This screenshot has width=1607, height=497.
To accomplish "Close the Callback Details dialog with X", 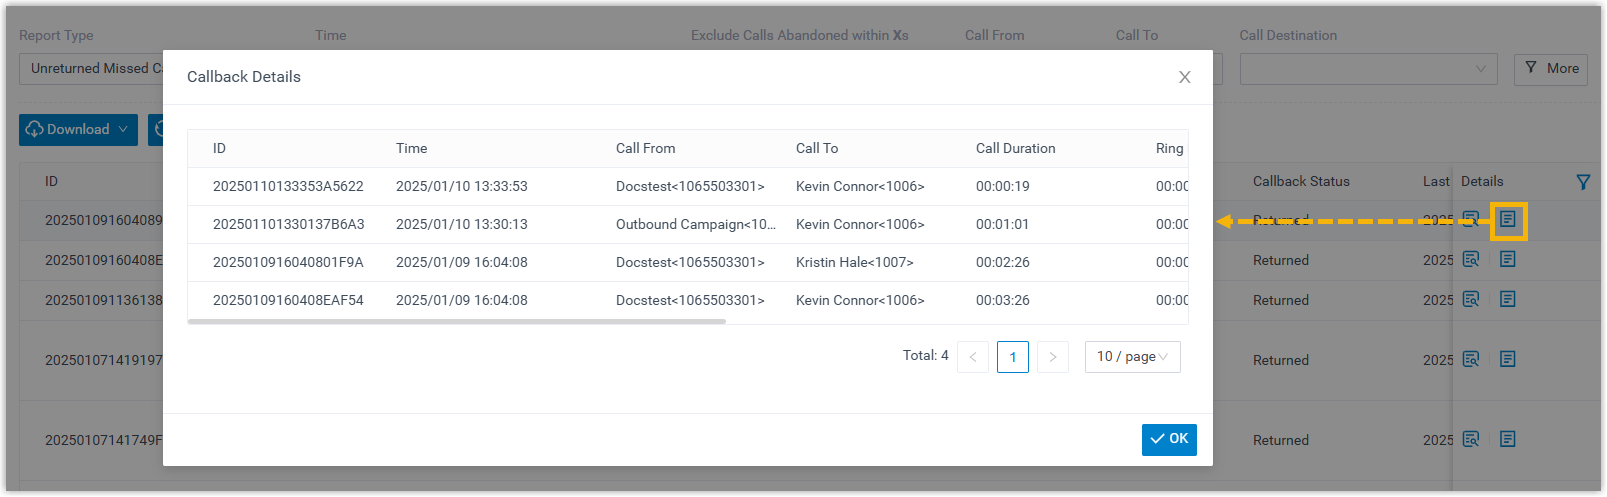I will 1184,77.
